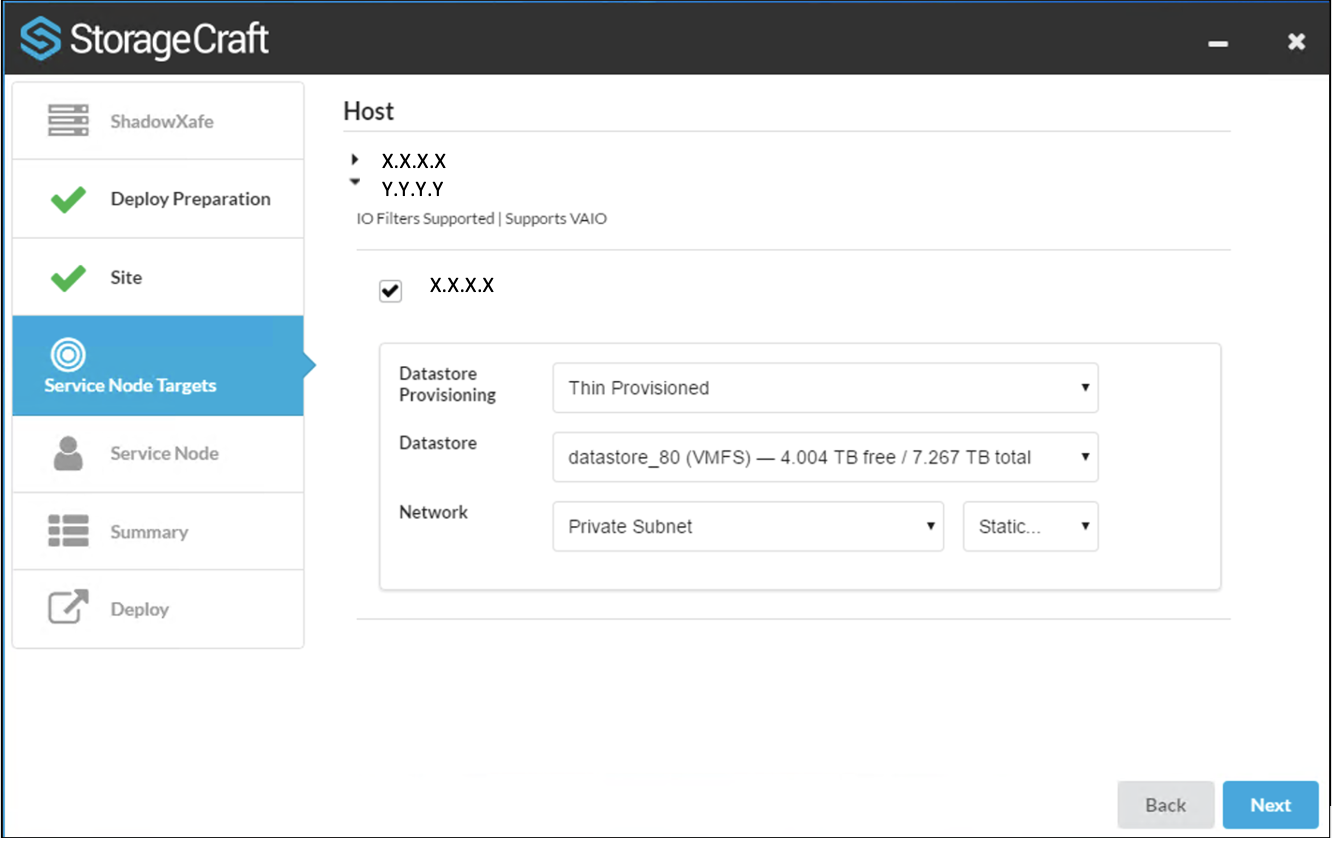Click the Deploy export arrow icon

(x=68, y=608)
